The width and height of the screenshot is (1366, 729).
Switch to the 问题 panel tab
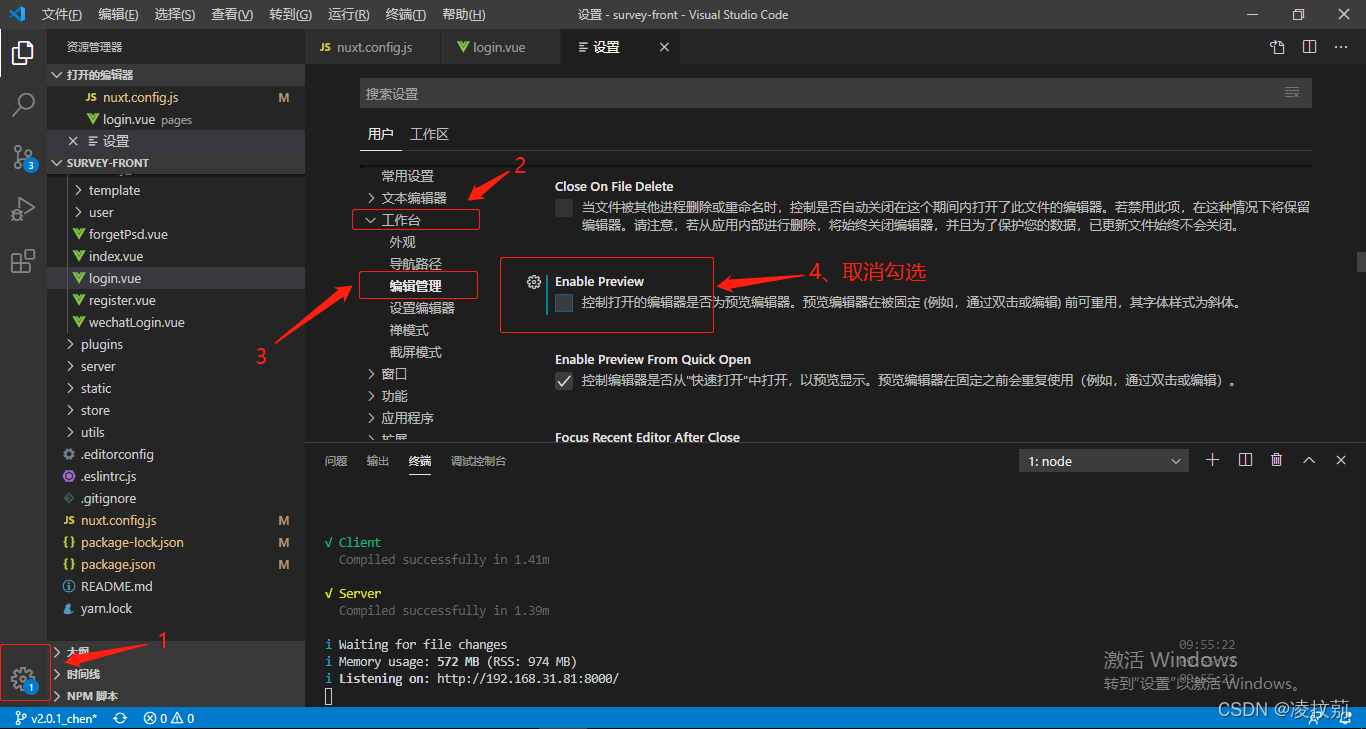point(336,461)
